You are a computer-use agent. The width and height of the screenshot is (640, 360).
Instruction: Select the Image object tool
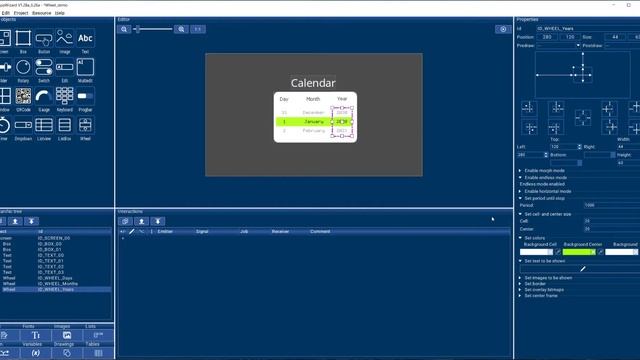[x=64, y=38]
